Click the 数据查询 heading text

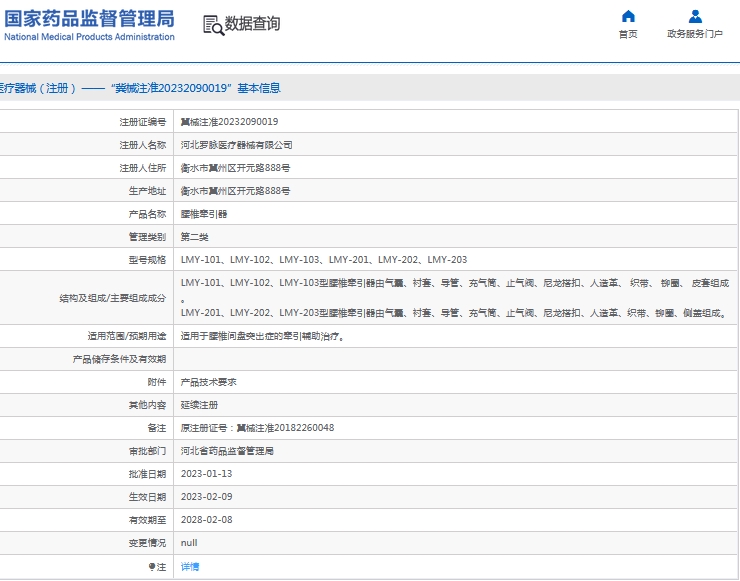pos(252,23)
